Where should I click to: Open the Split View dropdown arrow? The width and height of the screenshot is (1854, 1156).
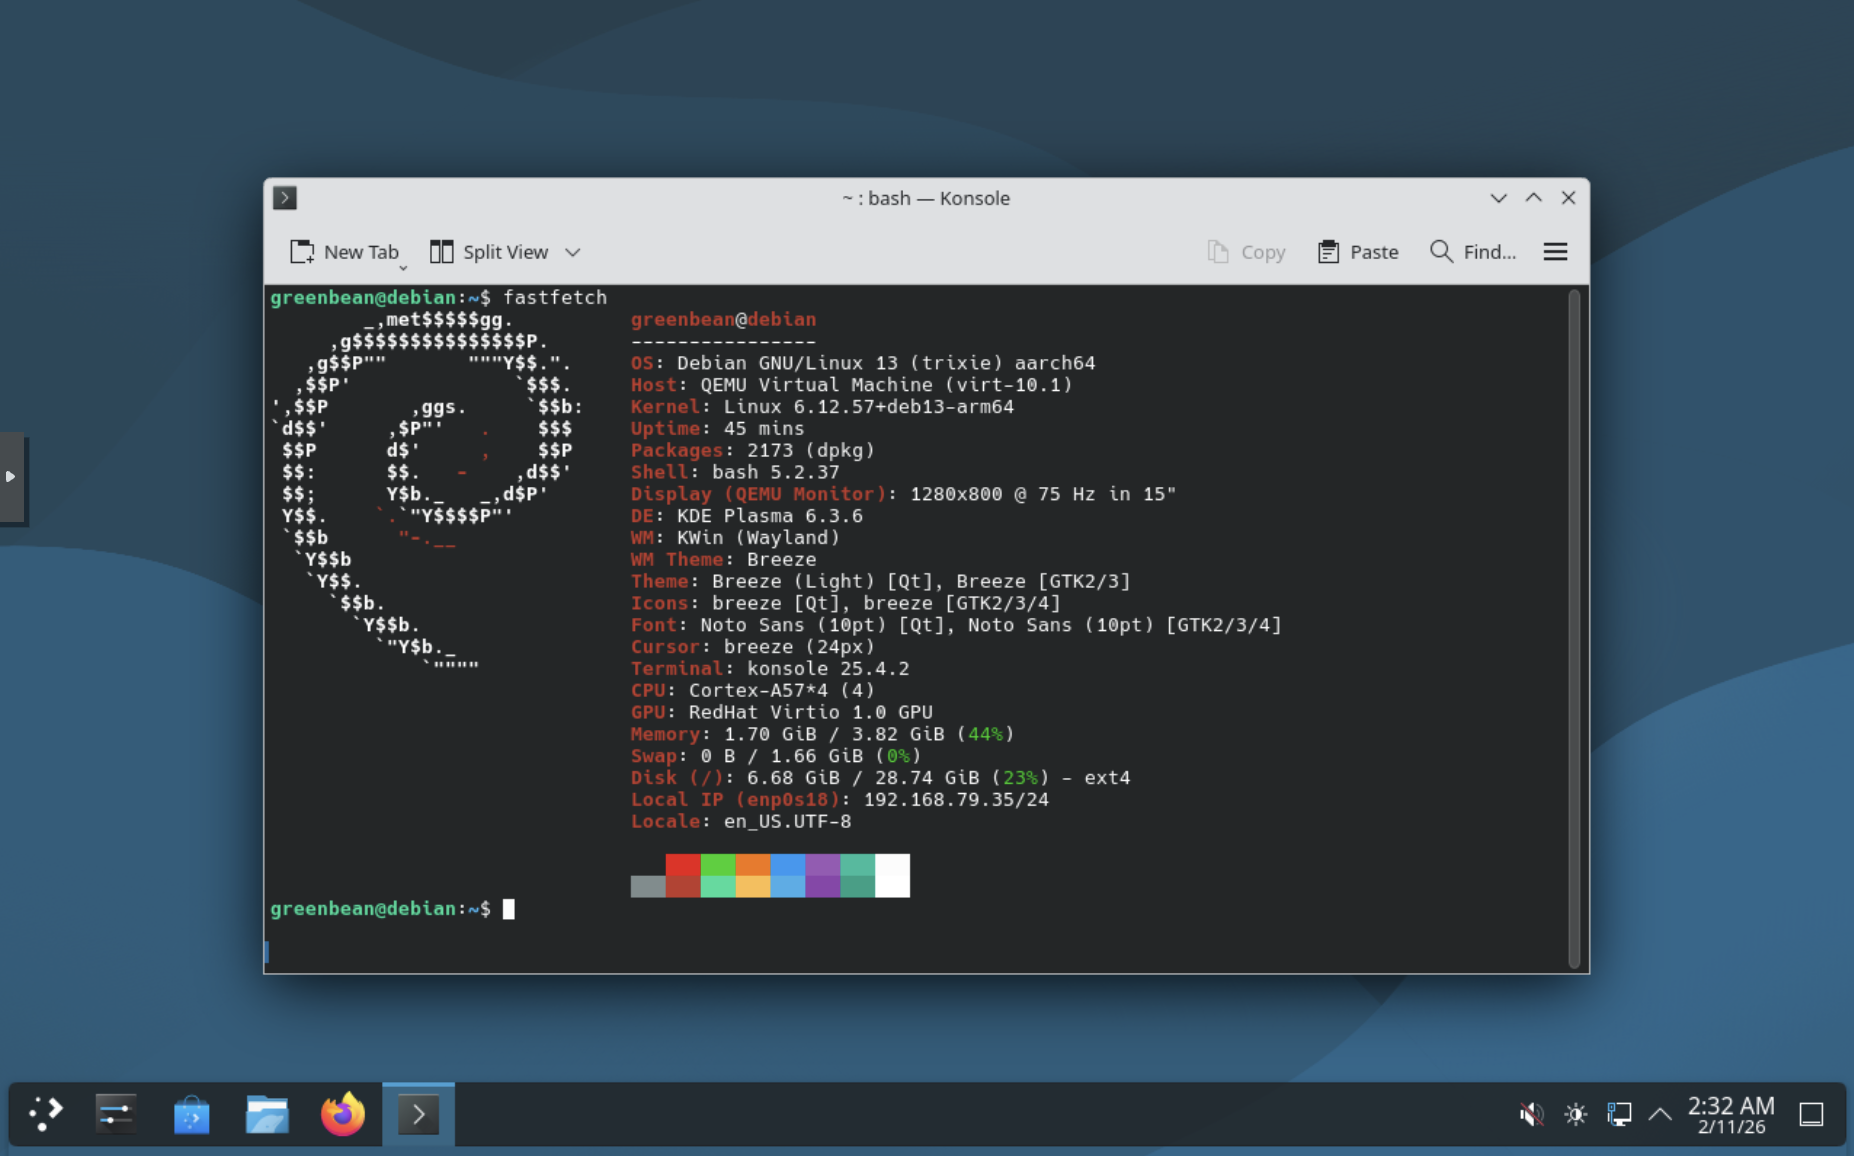(573, 252)
